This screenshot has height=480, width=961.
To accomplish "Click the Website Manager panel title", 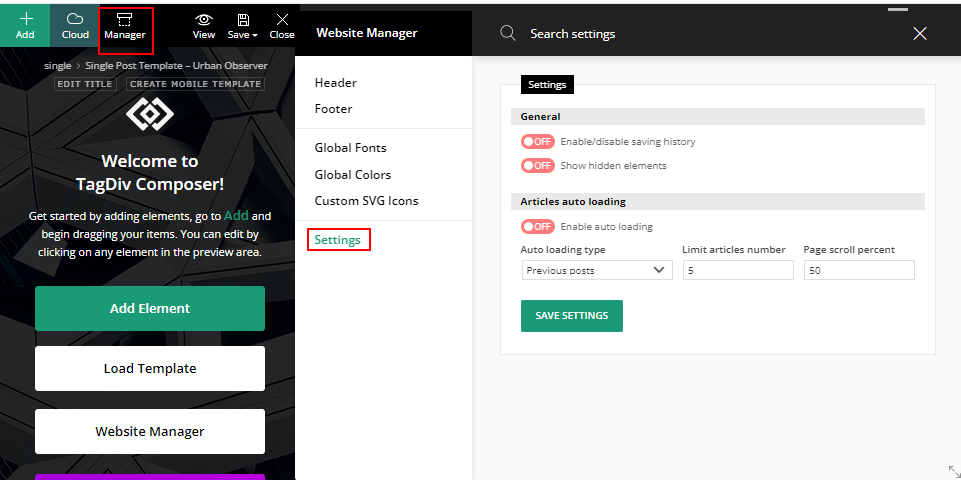I will pyautogui.click(x=367, y=33).
